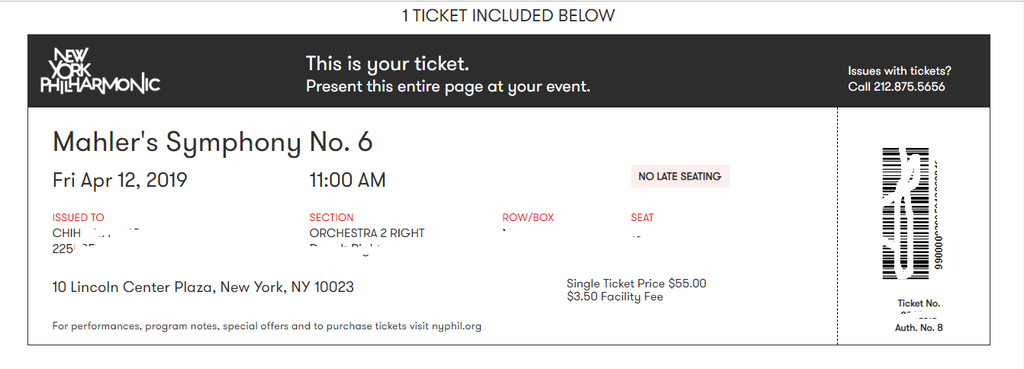Click the ISSUED TO label
The width and height of the screenshot is (1024, 369).
(78, 217)
